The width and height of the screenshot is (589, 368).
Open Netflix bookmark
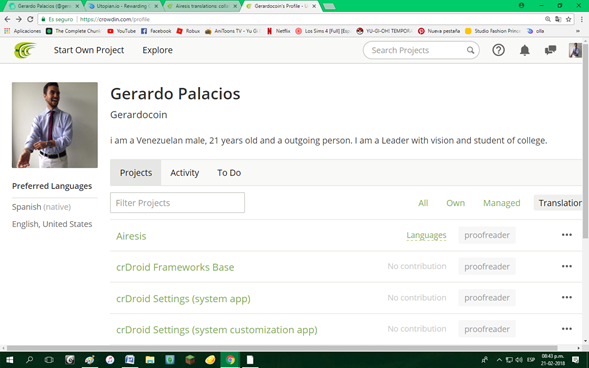278,31
